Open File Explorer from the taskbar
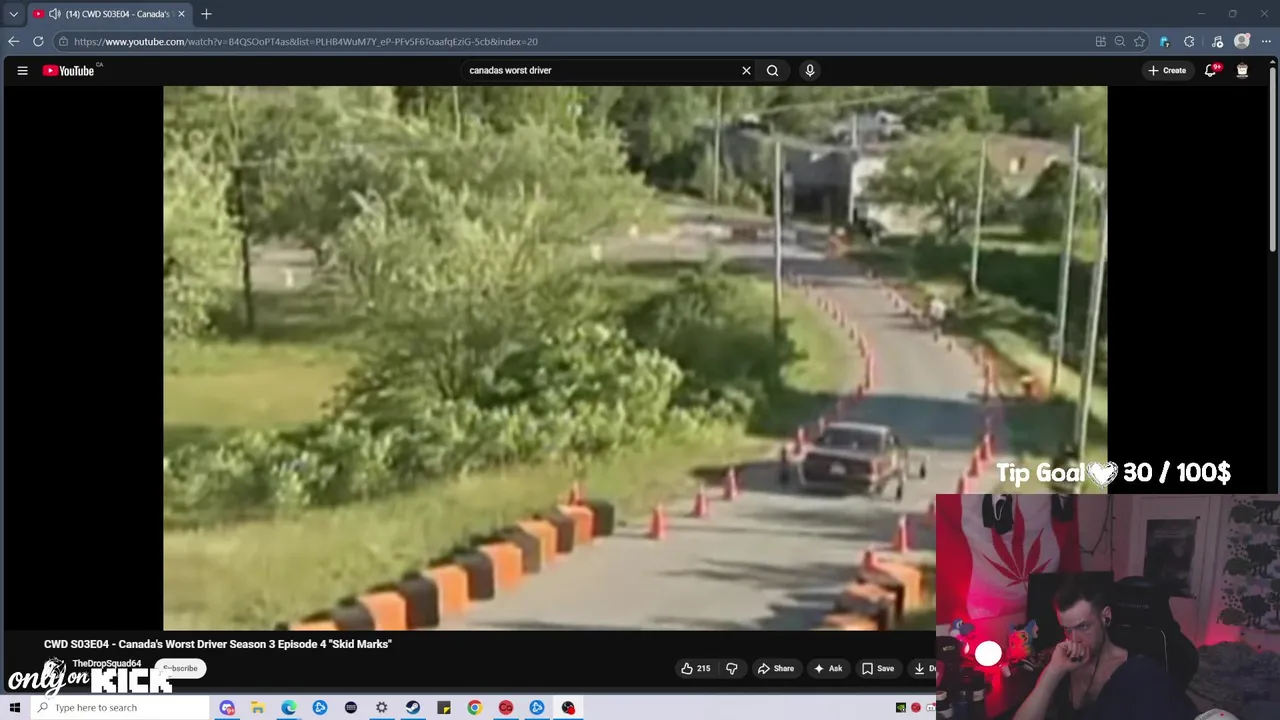 pos(257,707)
